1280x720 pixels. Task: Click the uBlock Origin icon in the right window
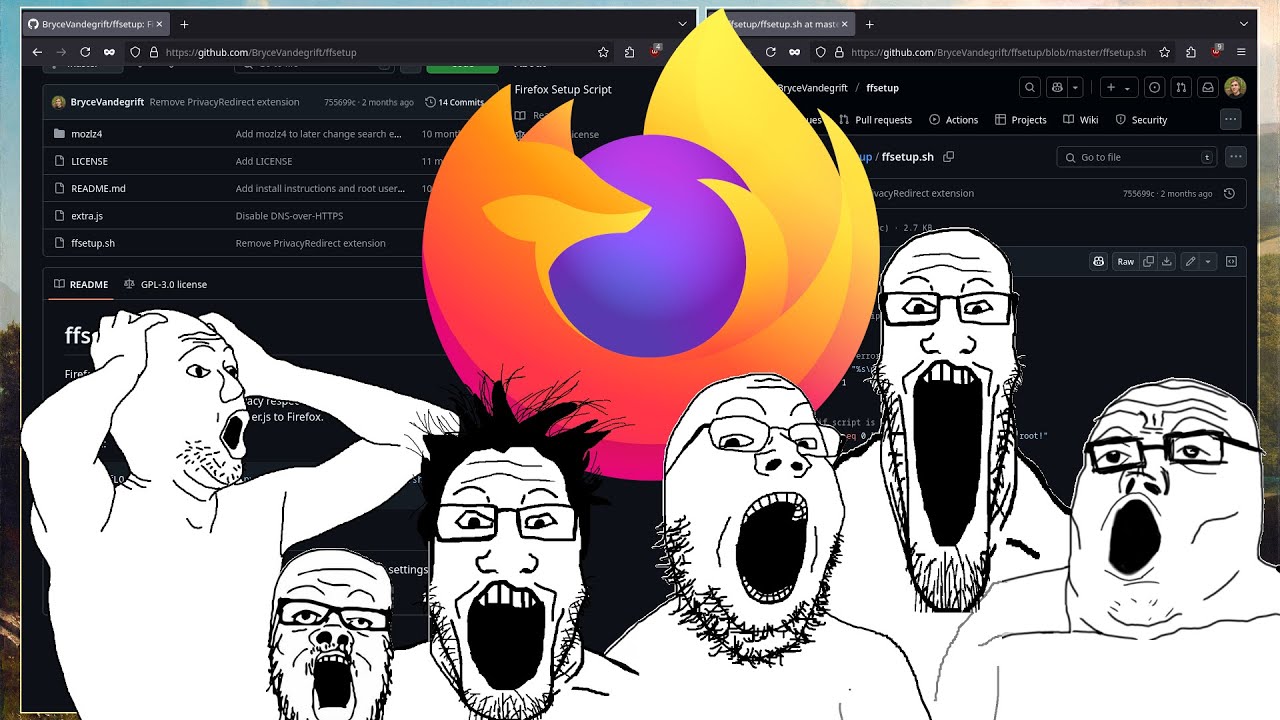(x=1217, y=50)
